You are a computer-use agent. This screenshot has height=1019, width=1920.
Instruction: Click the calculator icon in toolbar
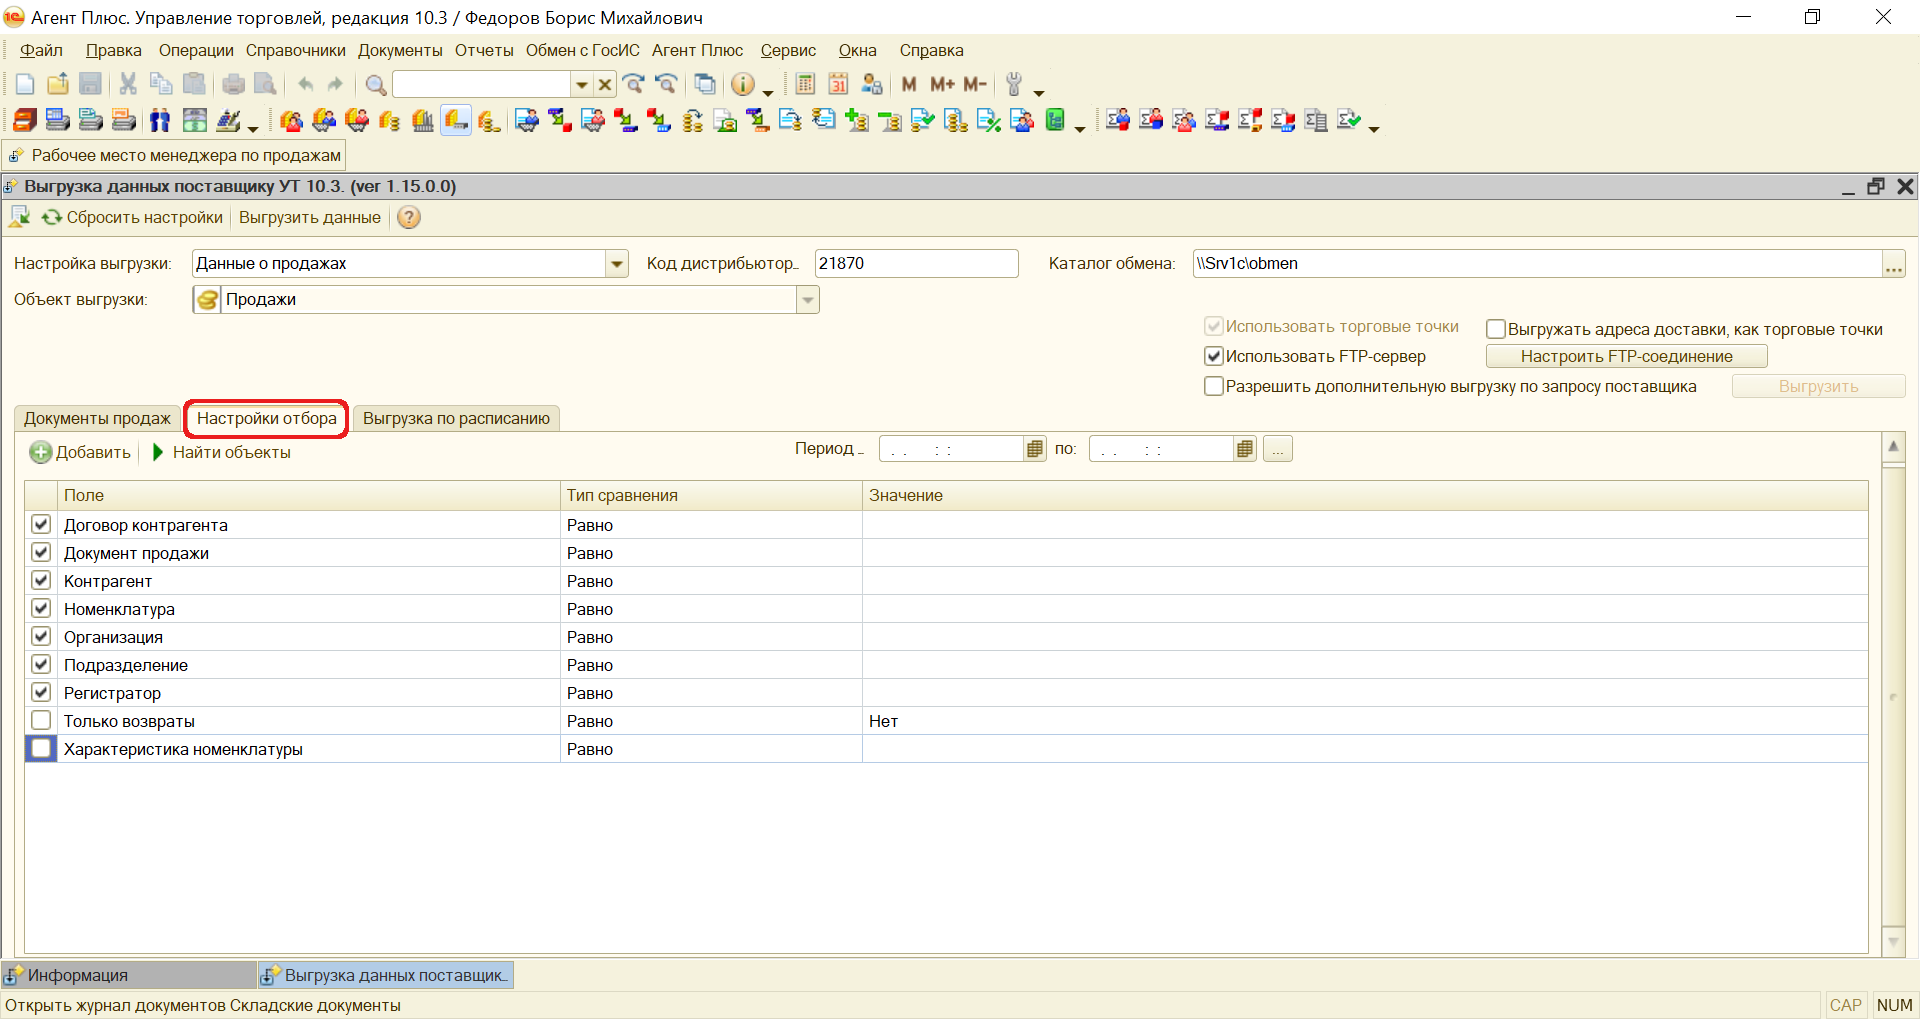805,85
